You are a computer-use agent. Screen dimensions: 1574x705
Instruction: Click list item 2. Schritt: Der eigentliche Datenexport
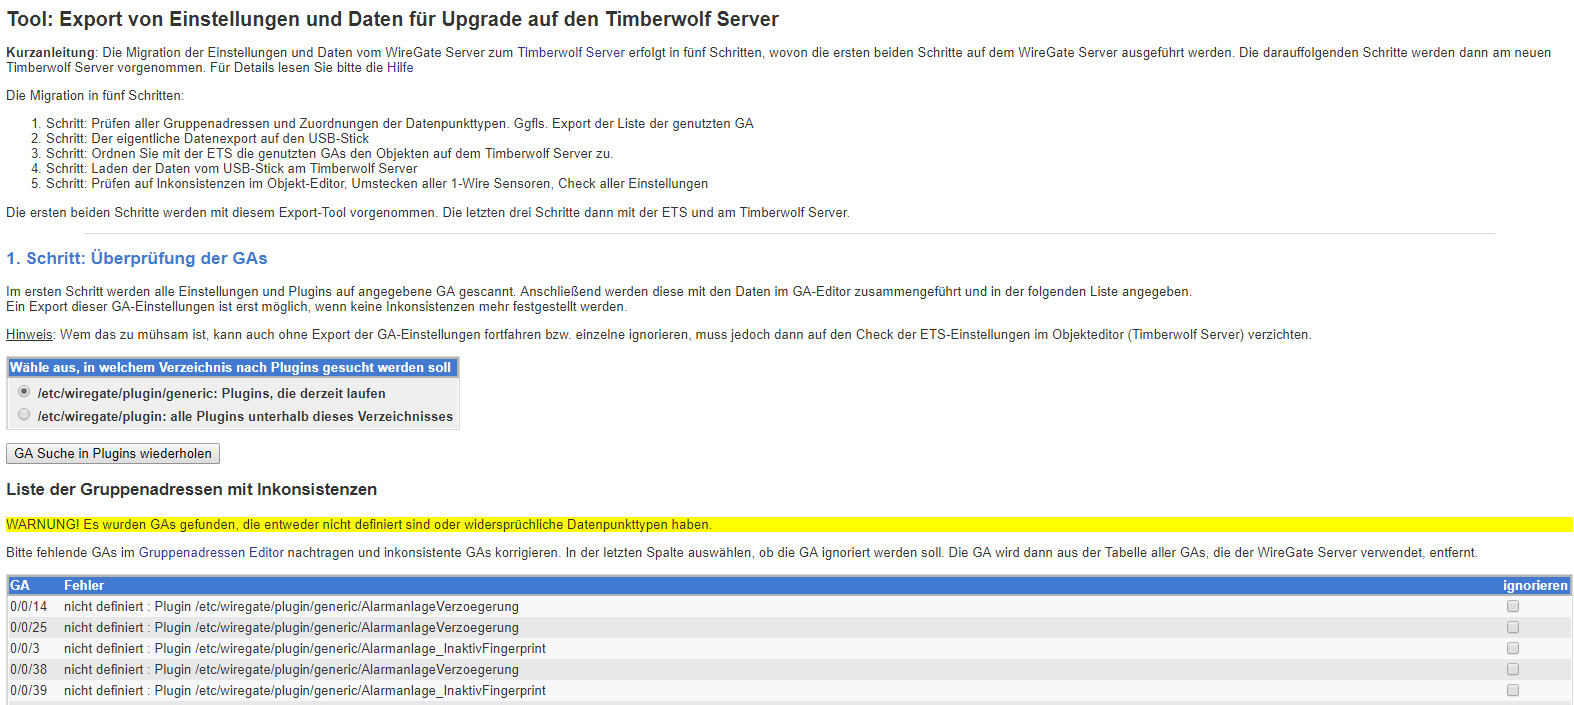click(207, 139)
